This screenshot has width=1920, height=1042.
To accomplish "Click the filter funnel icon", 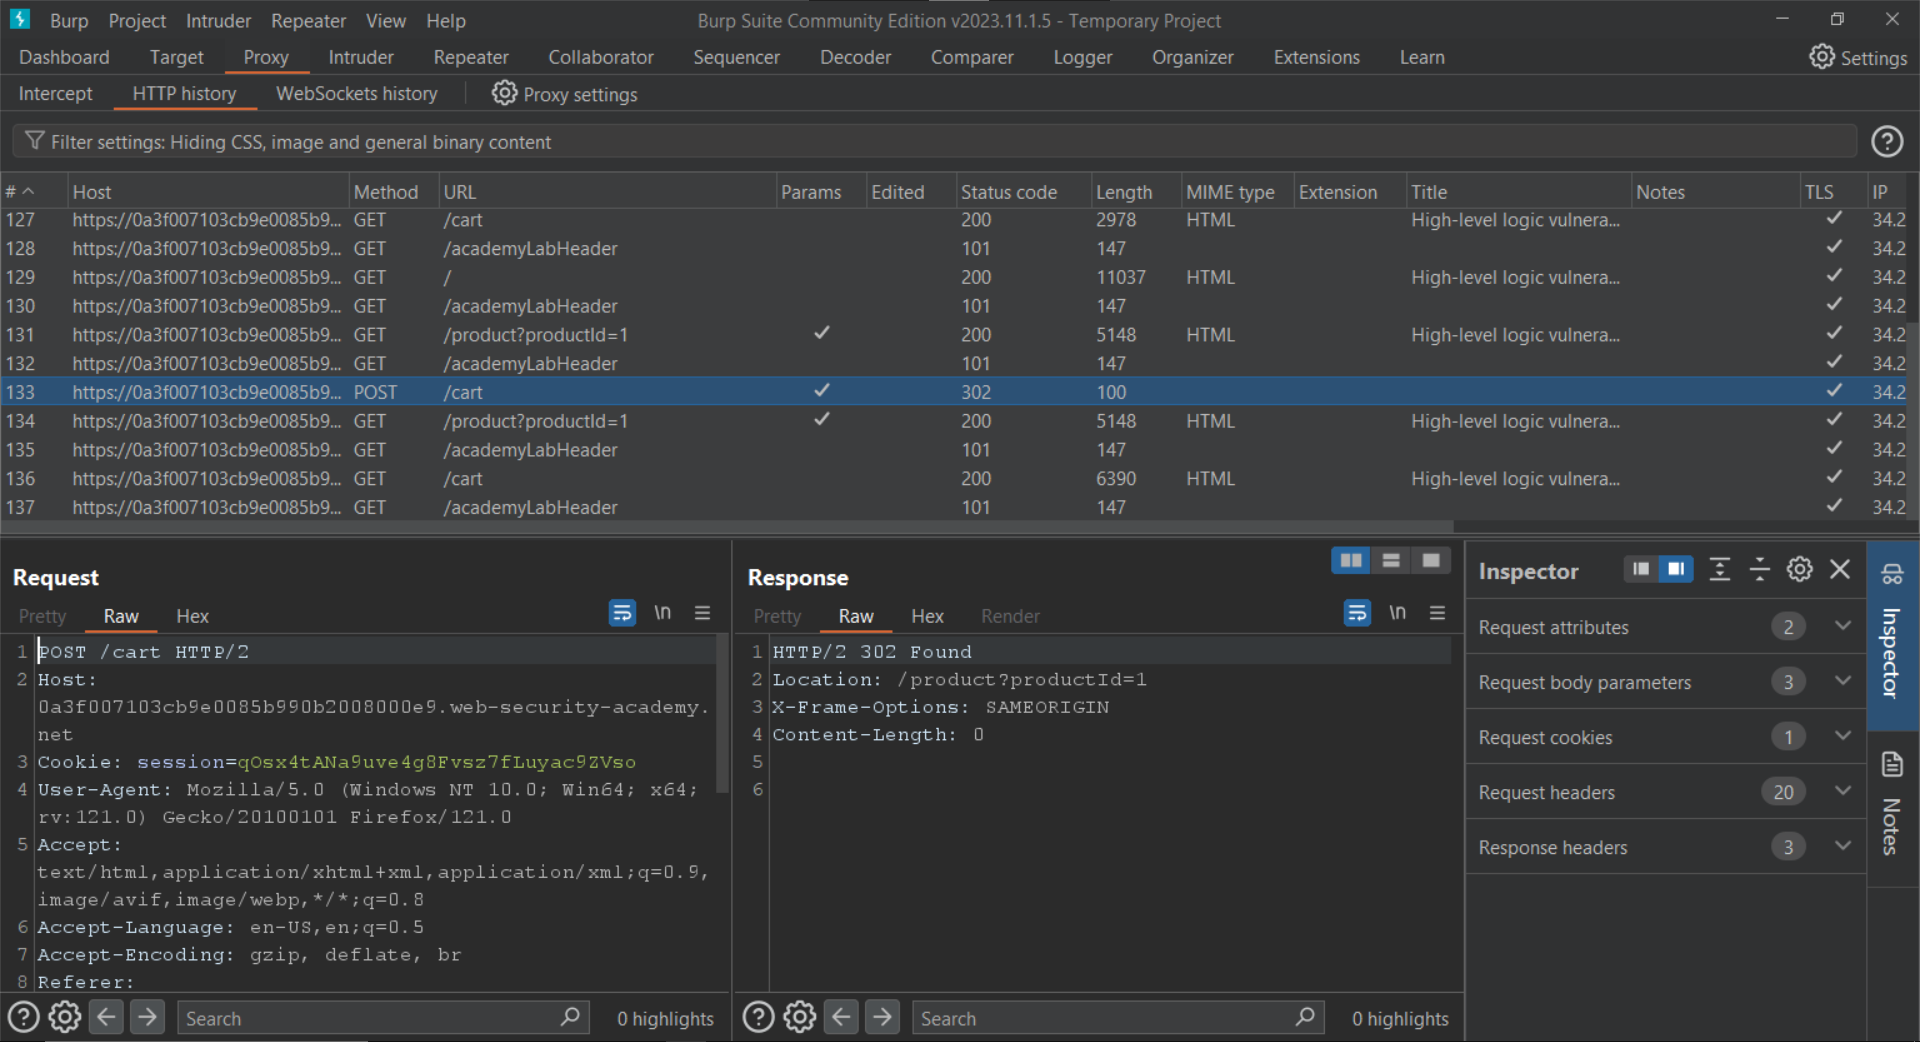I will (x=35, y=142).
